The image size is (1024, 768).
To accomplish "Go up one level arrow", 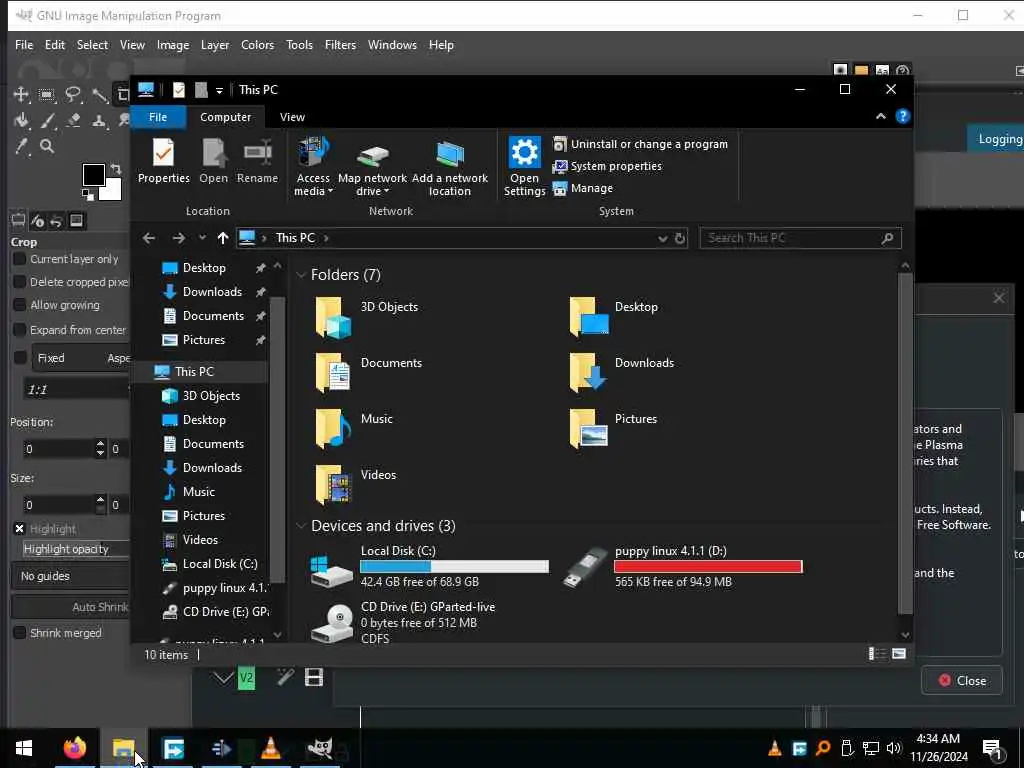I will pos(223,238).
